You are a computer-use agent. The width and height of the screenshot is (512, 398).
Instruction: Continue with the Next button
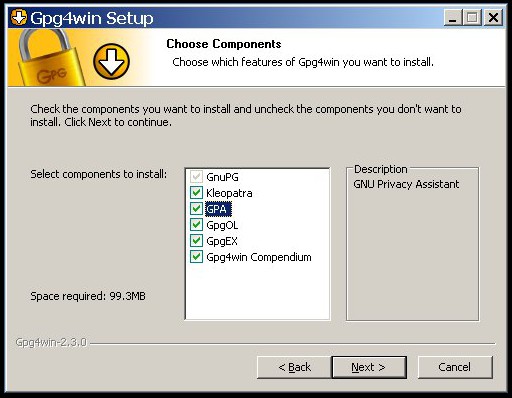point(369,367)
